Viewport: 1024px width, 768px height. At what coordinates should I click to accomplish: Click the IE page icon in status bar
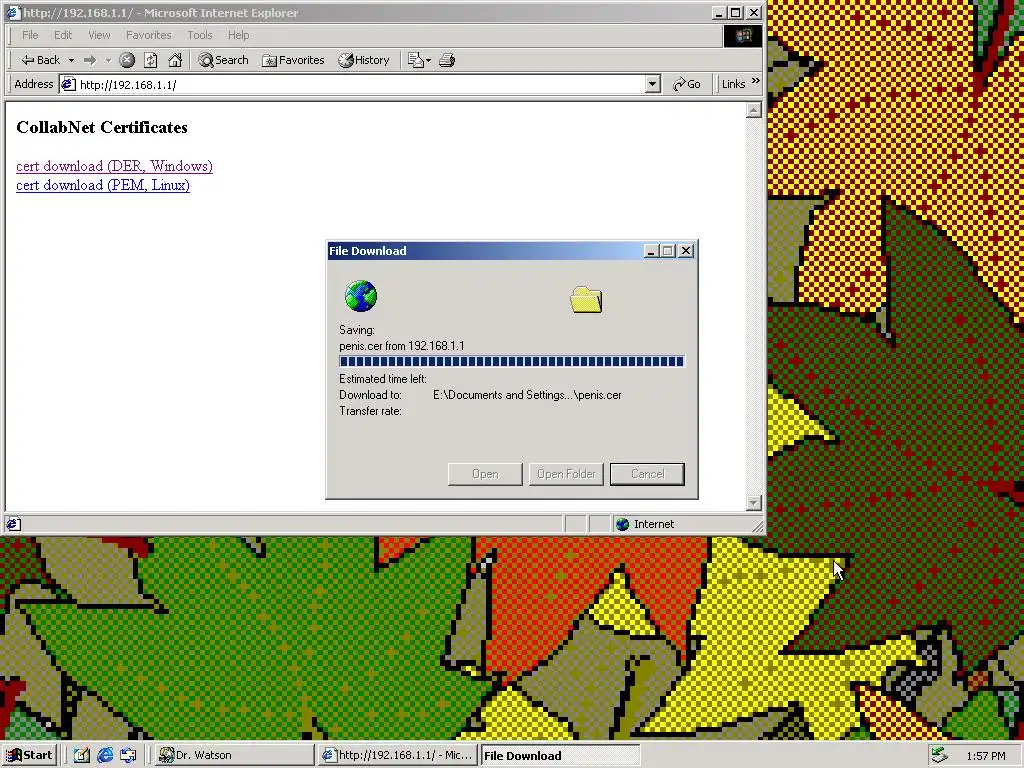pyautogui.click(x=13, y=524)
